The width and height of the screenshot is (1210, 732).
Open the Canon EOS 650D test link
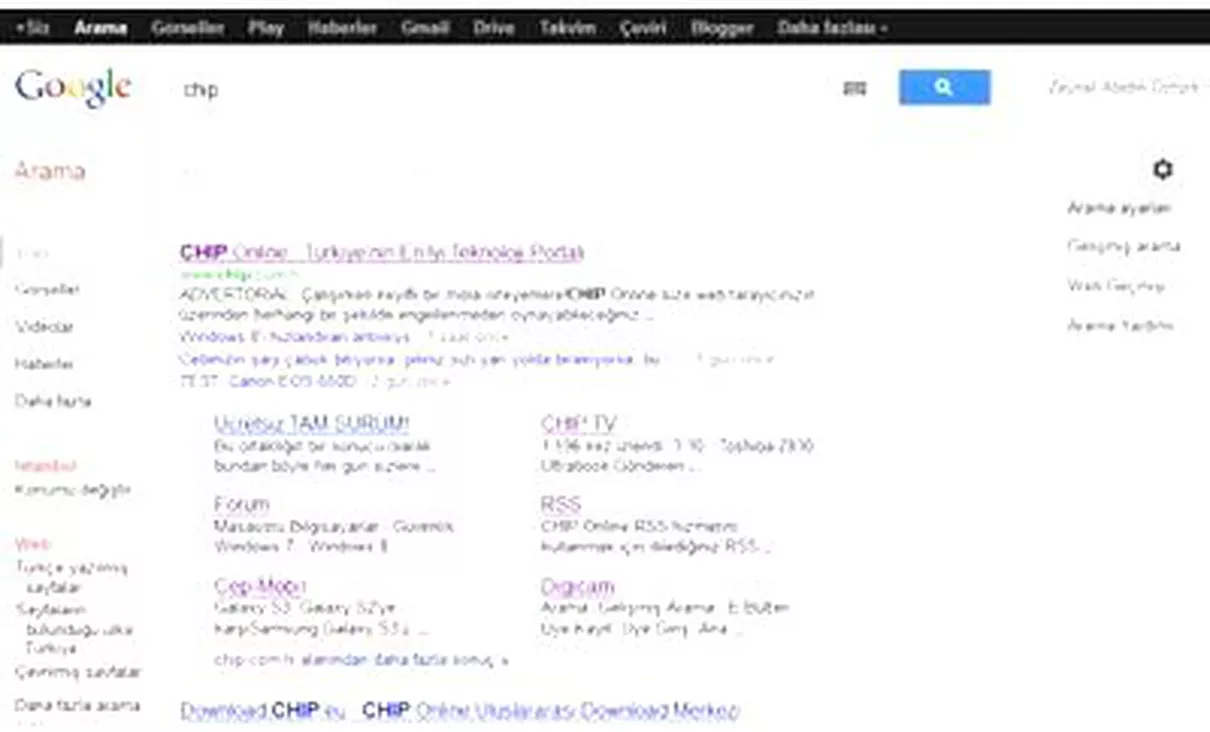[270, 381]
